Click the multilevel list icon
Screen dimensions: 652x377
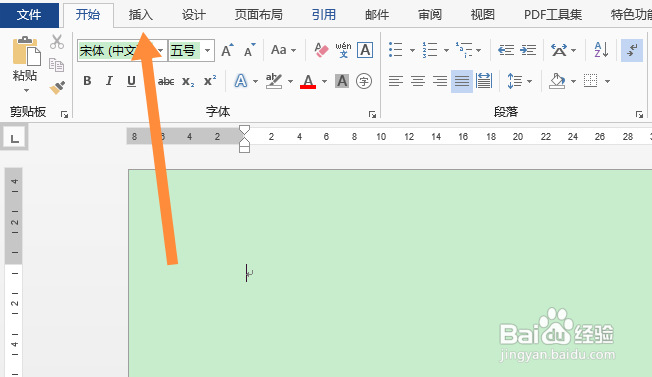pos(464,50)
